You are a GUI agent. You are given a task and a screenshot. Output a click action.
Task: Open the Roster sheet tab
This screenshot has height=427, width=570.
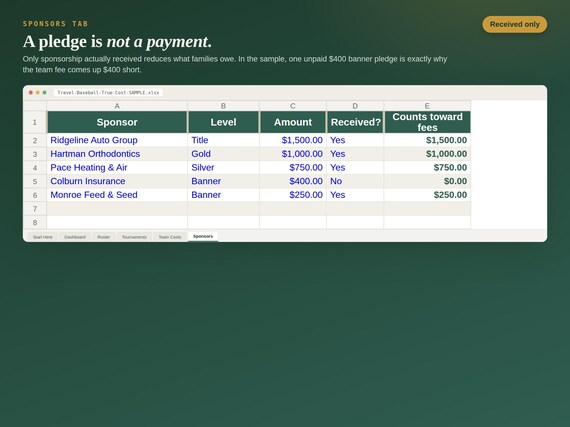104,237
